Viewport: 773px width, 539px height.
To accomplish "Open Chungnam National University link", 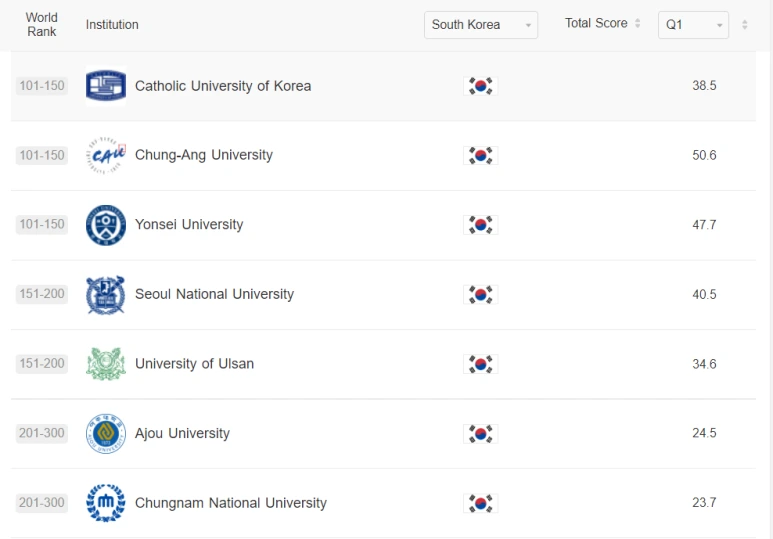I will (x=231, y=503).
